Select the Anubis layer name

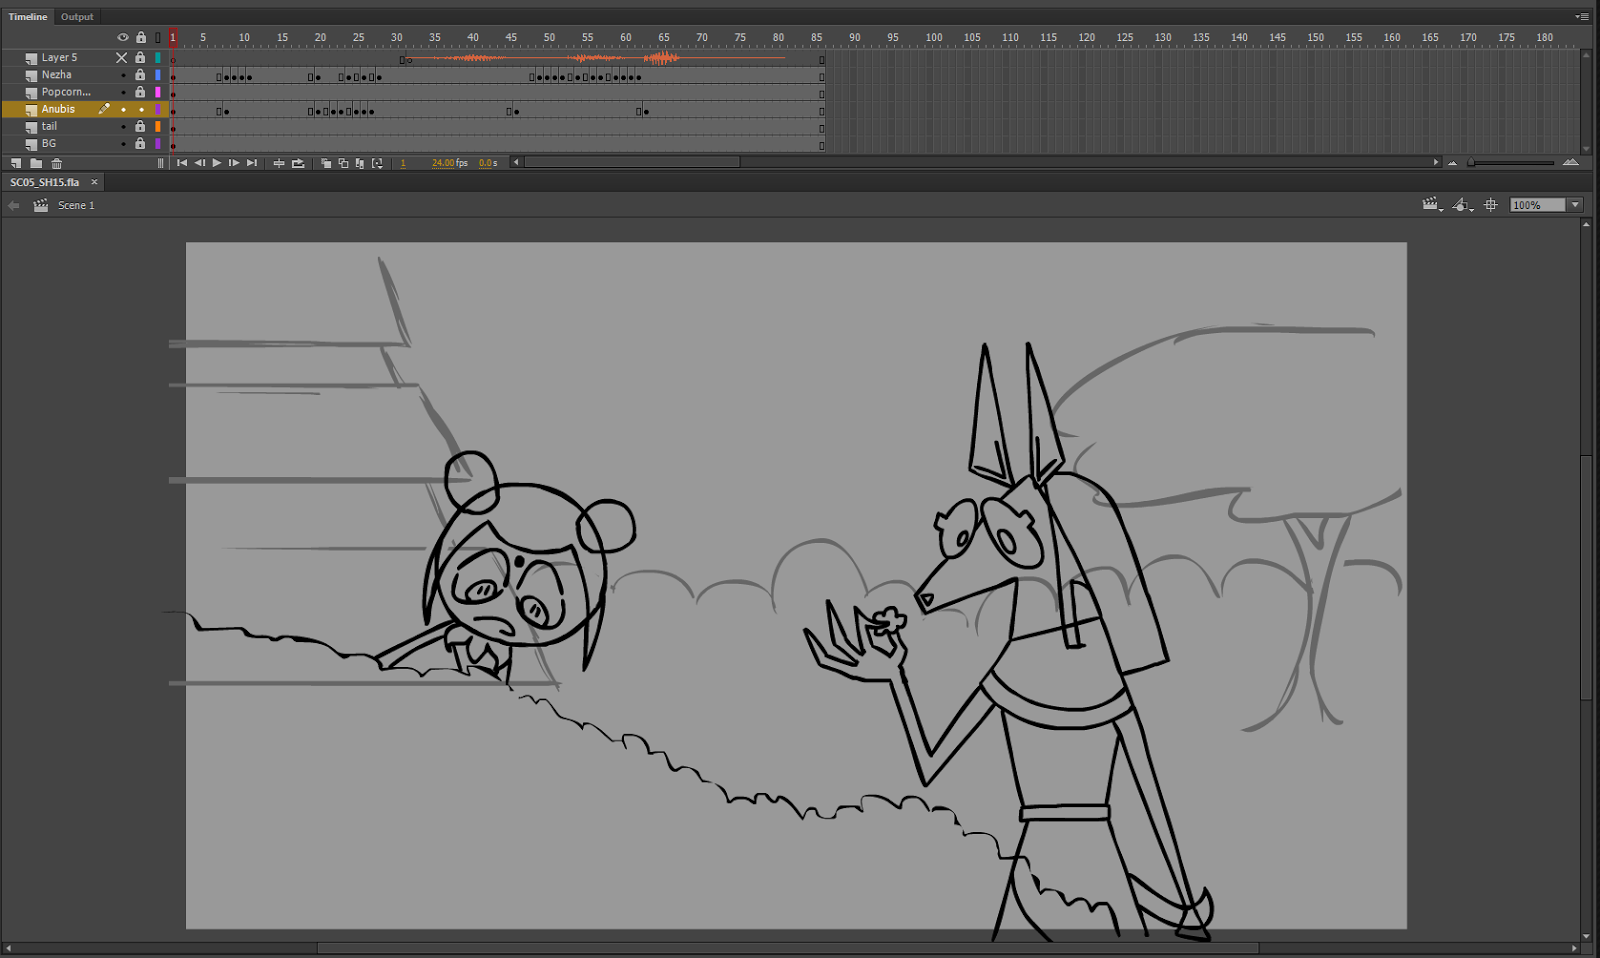tap(58, 109)
